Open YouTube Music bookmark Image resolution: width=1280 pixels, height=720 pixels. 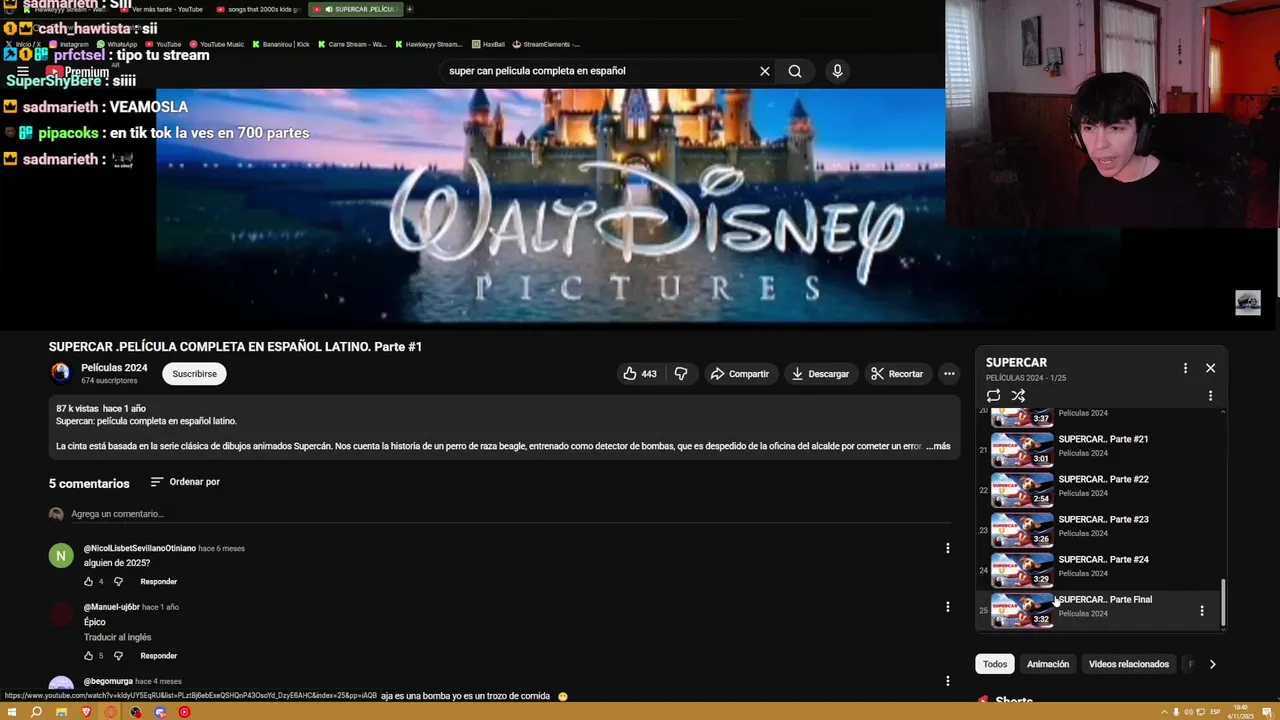218,44
